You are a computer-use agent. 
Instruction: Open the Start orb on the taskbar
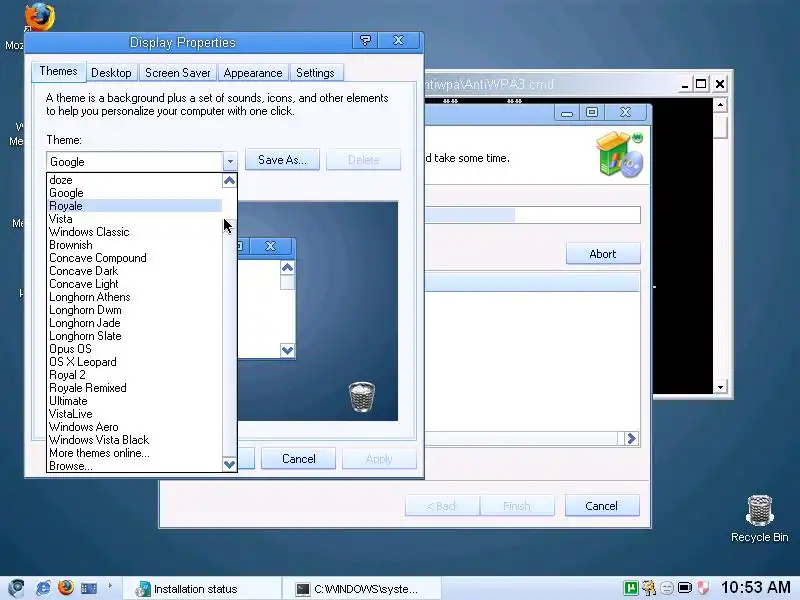click(x=16, y=588)
